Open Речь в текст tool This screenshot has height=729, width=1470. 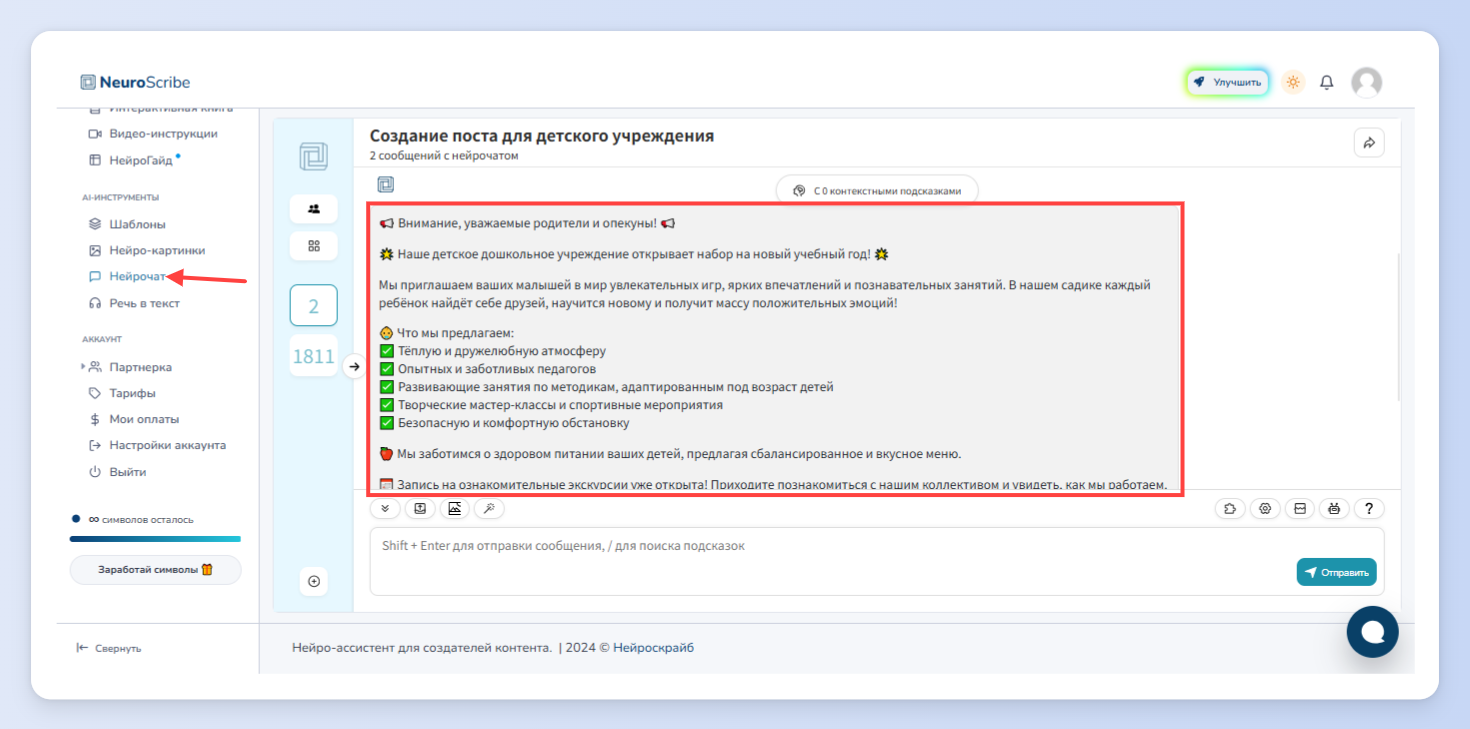pyautogui.click(x=134, y=303)
